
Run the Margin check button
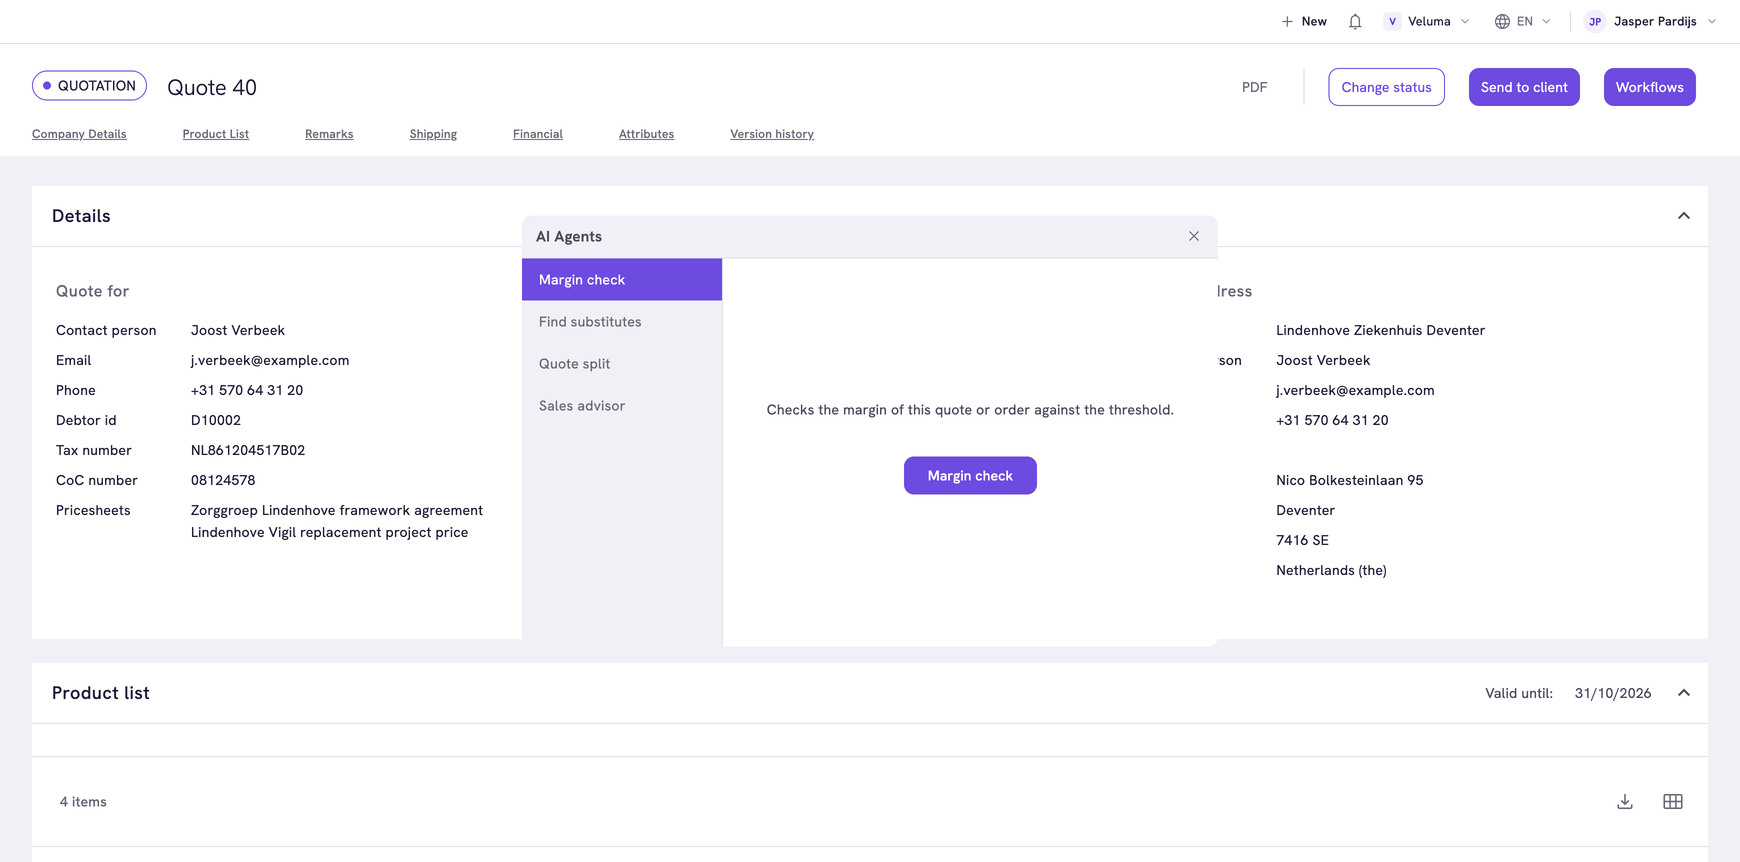970,476
